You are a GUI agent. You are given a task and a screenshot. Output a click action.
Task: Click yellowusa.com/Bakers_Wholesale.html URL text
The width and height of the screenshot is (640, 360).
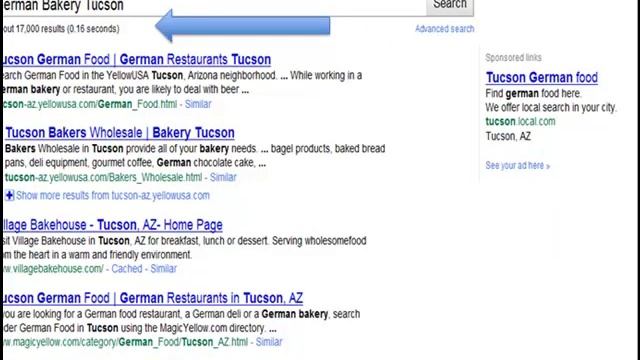[103, 177]
